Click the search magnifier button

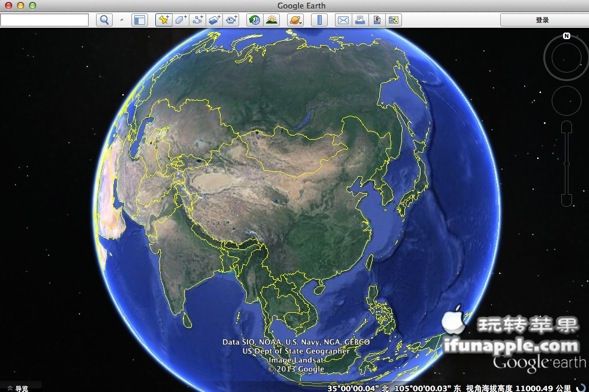point(104,20)
